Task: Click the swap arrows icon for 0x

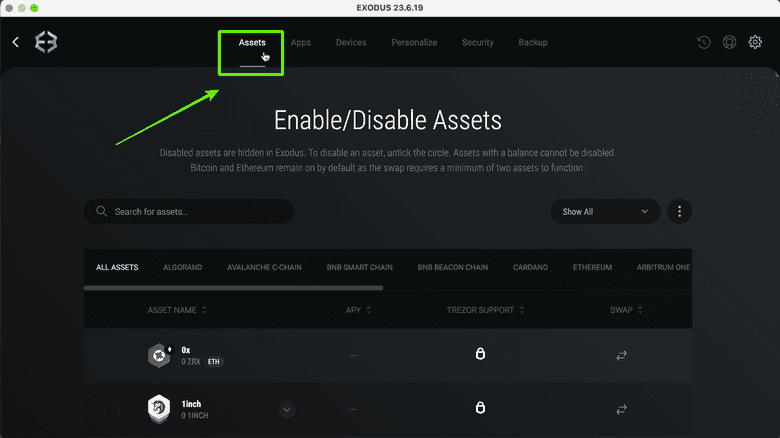Action: point(621,355)
